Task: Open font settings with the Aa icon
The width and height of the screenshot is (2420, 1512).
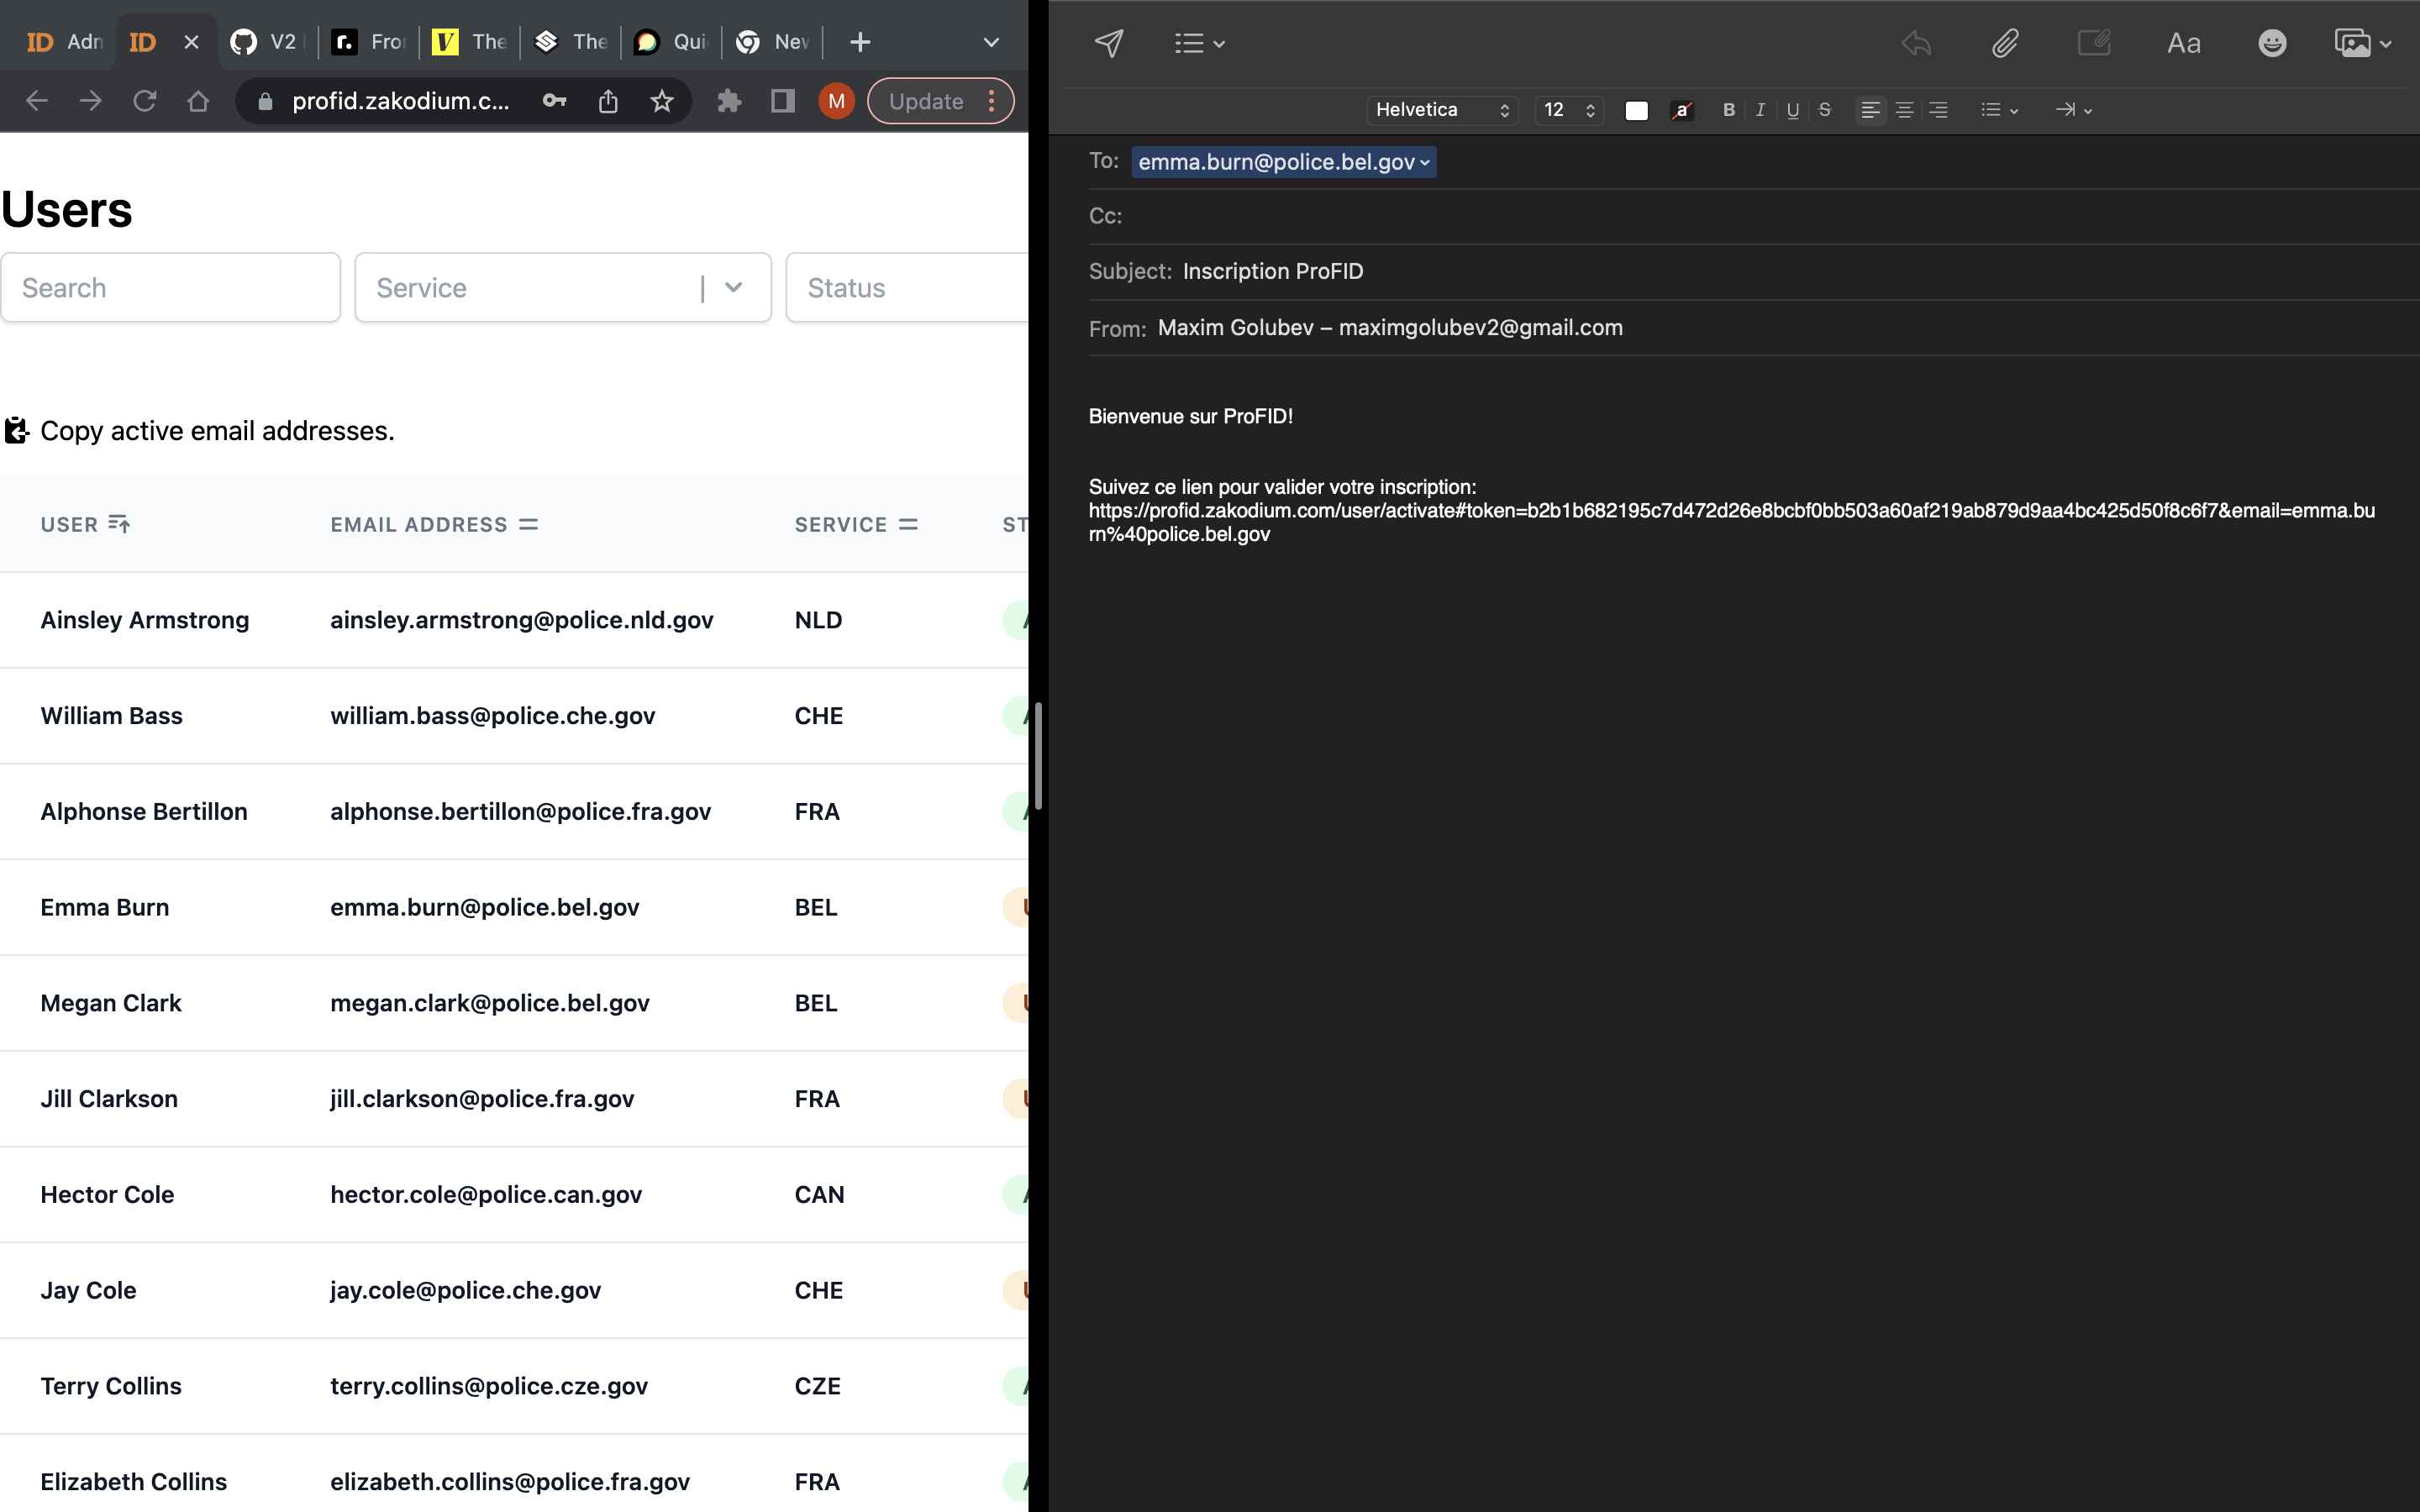Action: [2184, 43]
